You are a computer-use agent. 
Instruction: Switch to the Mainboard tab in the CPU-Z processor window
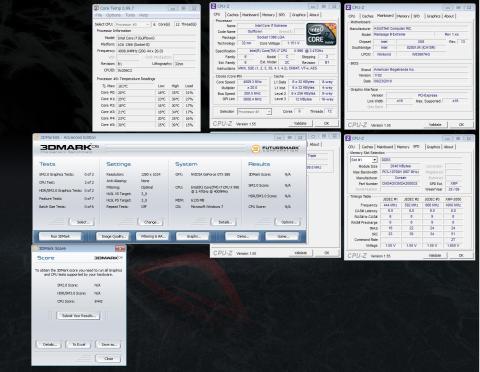[250, 15]
